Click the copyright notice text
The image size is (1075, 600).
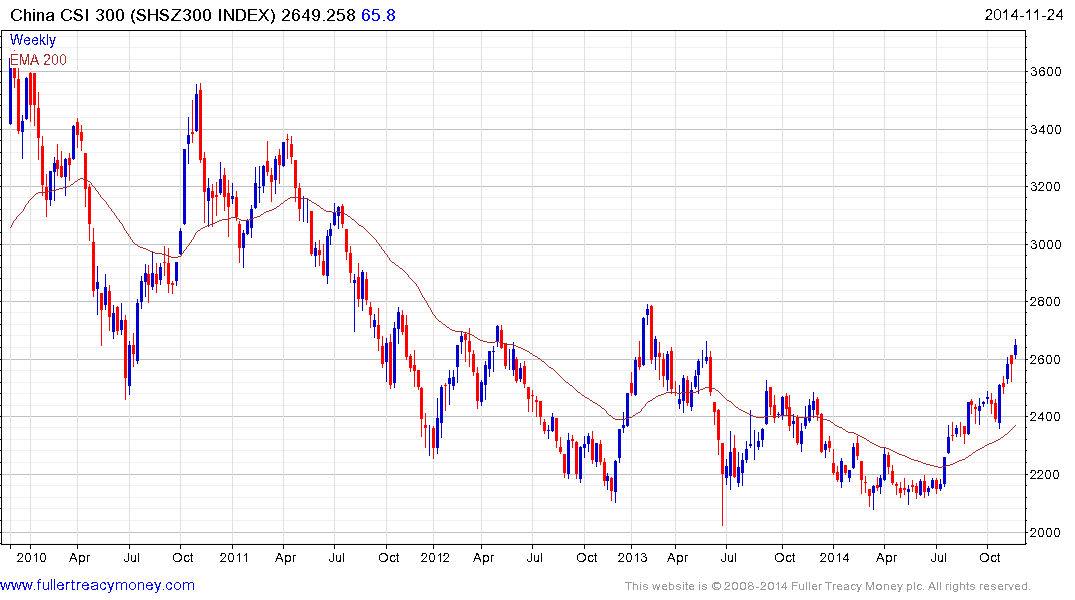point(828,586)
